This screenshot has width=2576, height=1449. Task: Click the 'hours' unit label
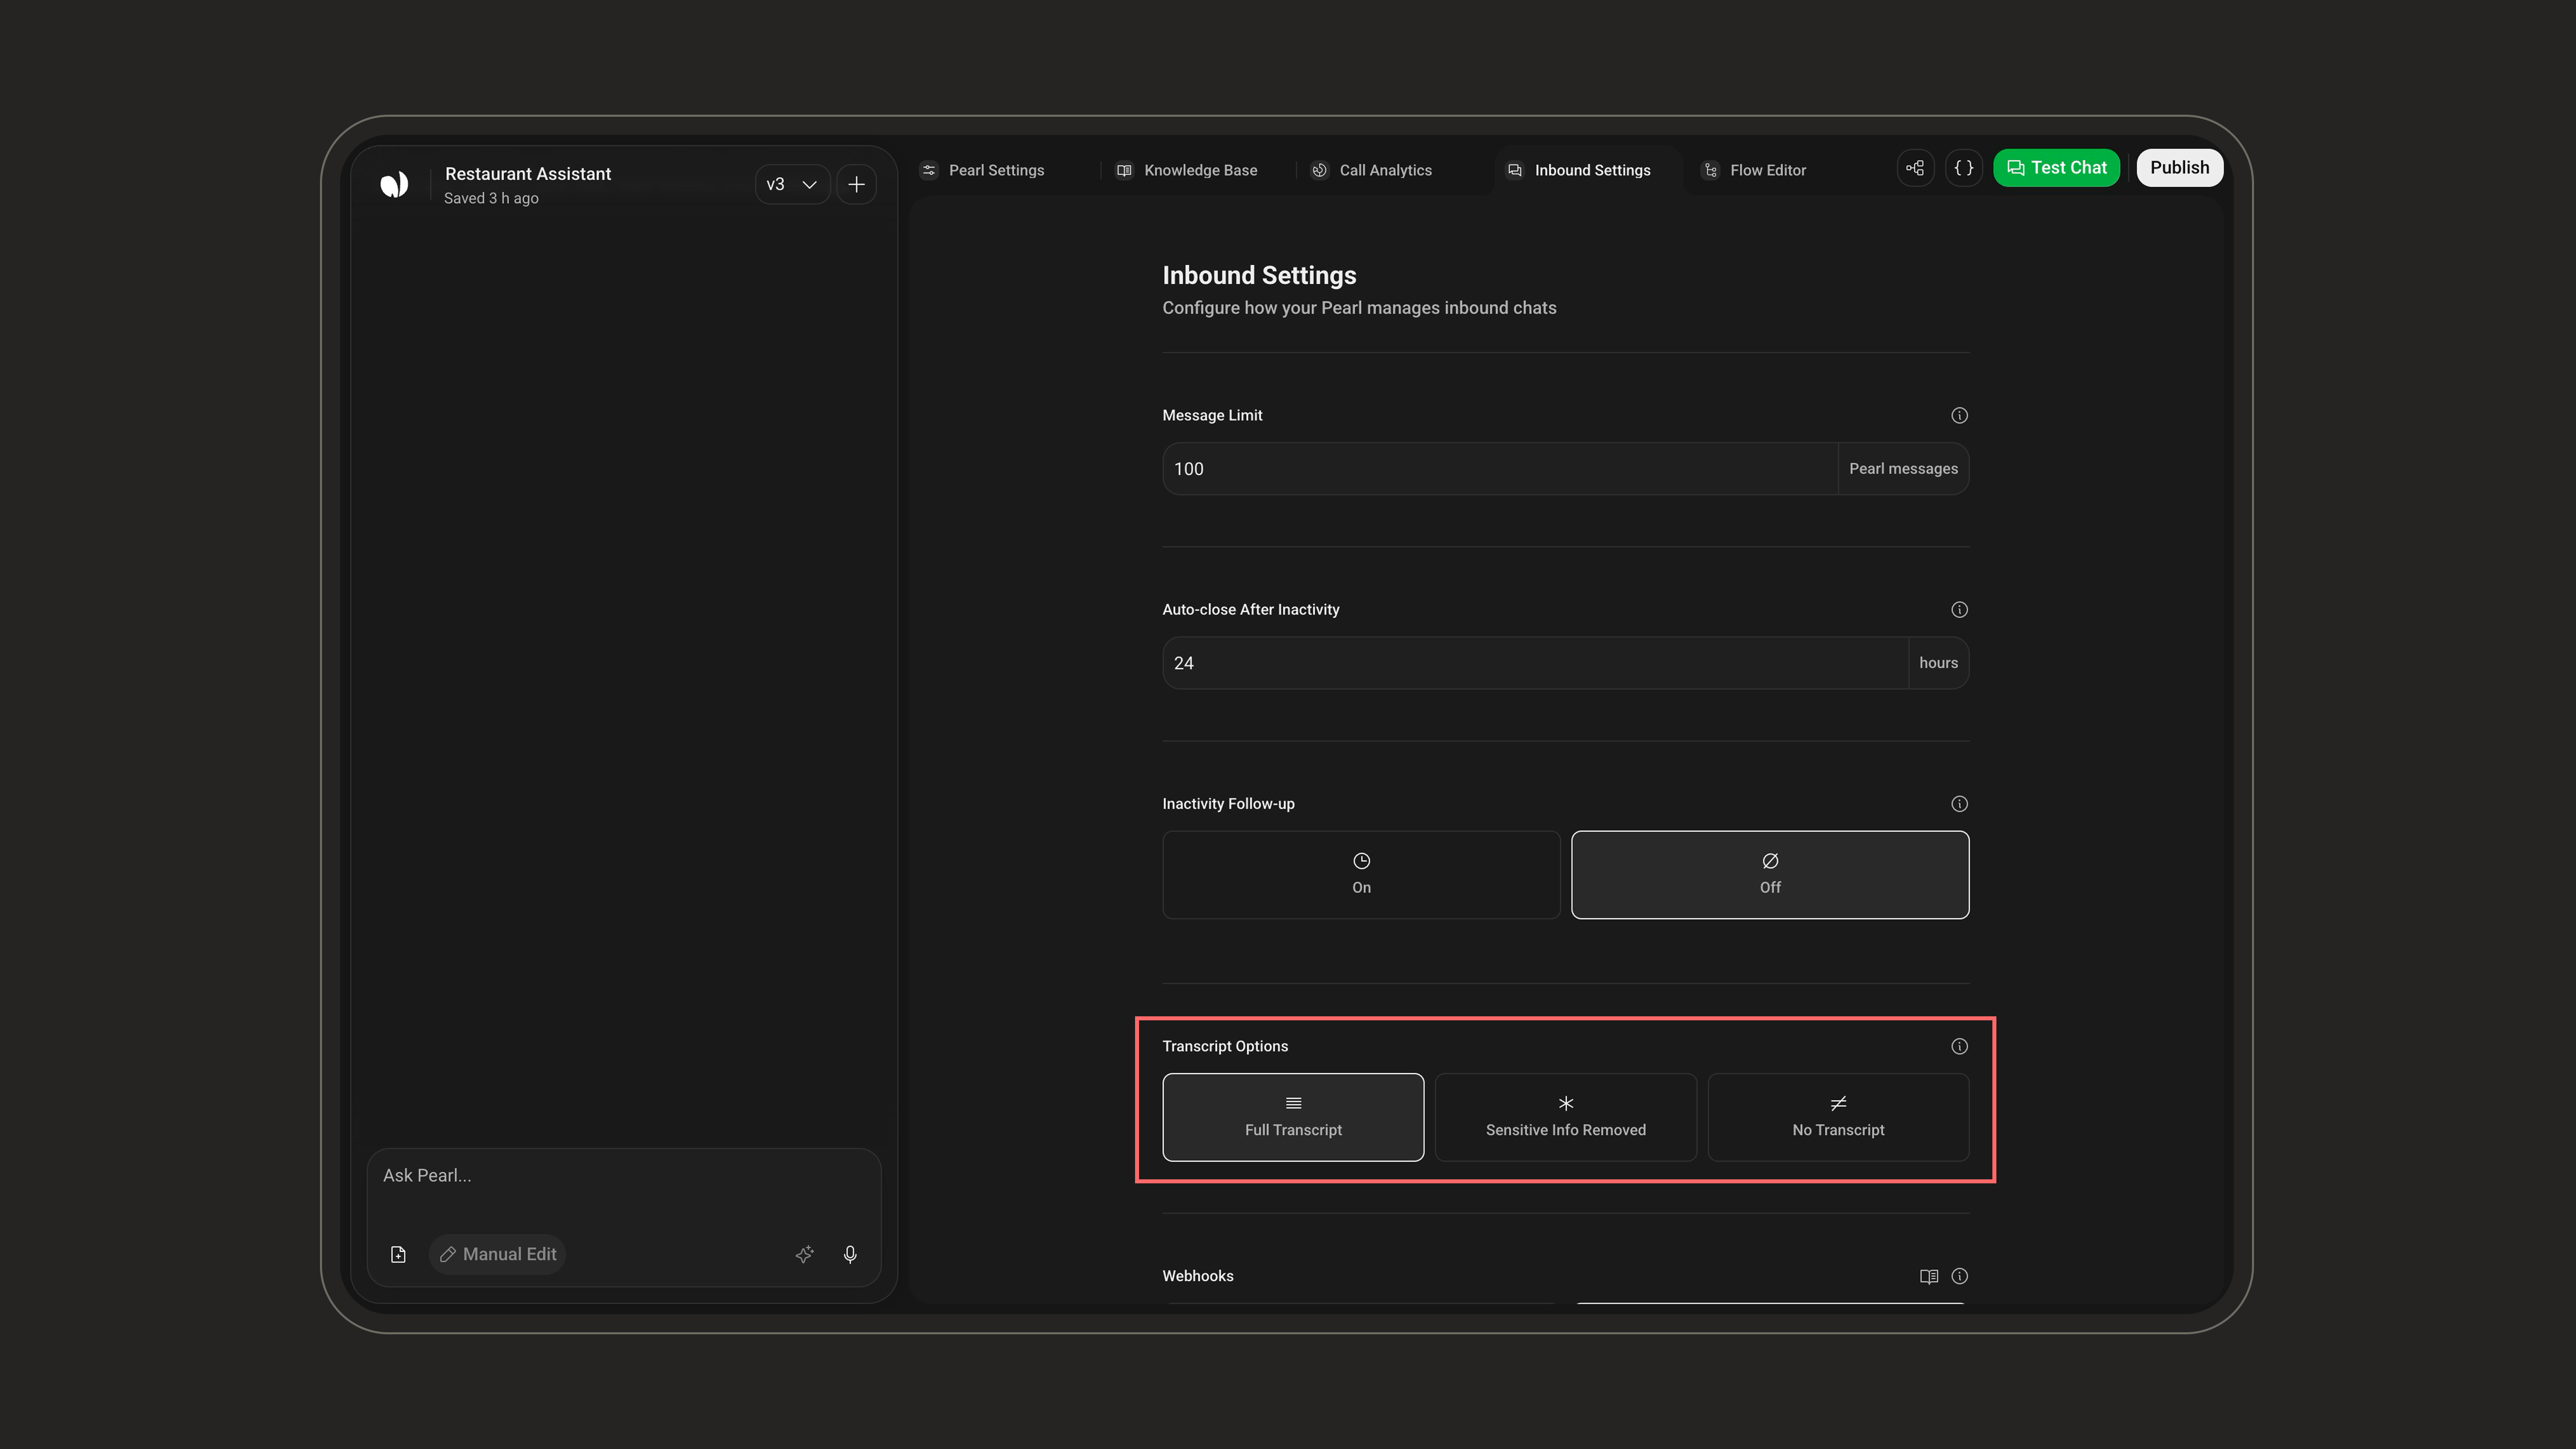click(x=1938, y=663)
